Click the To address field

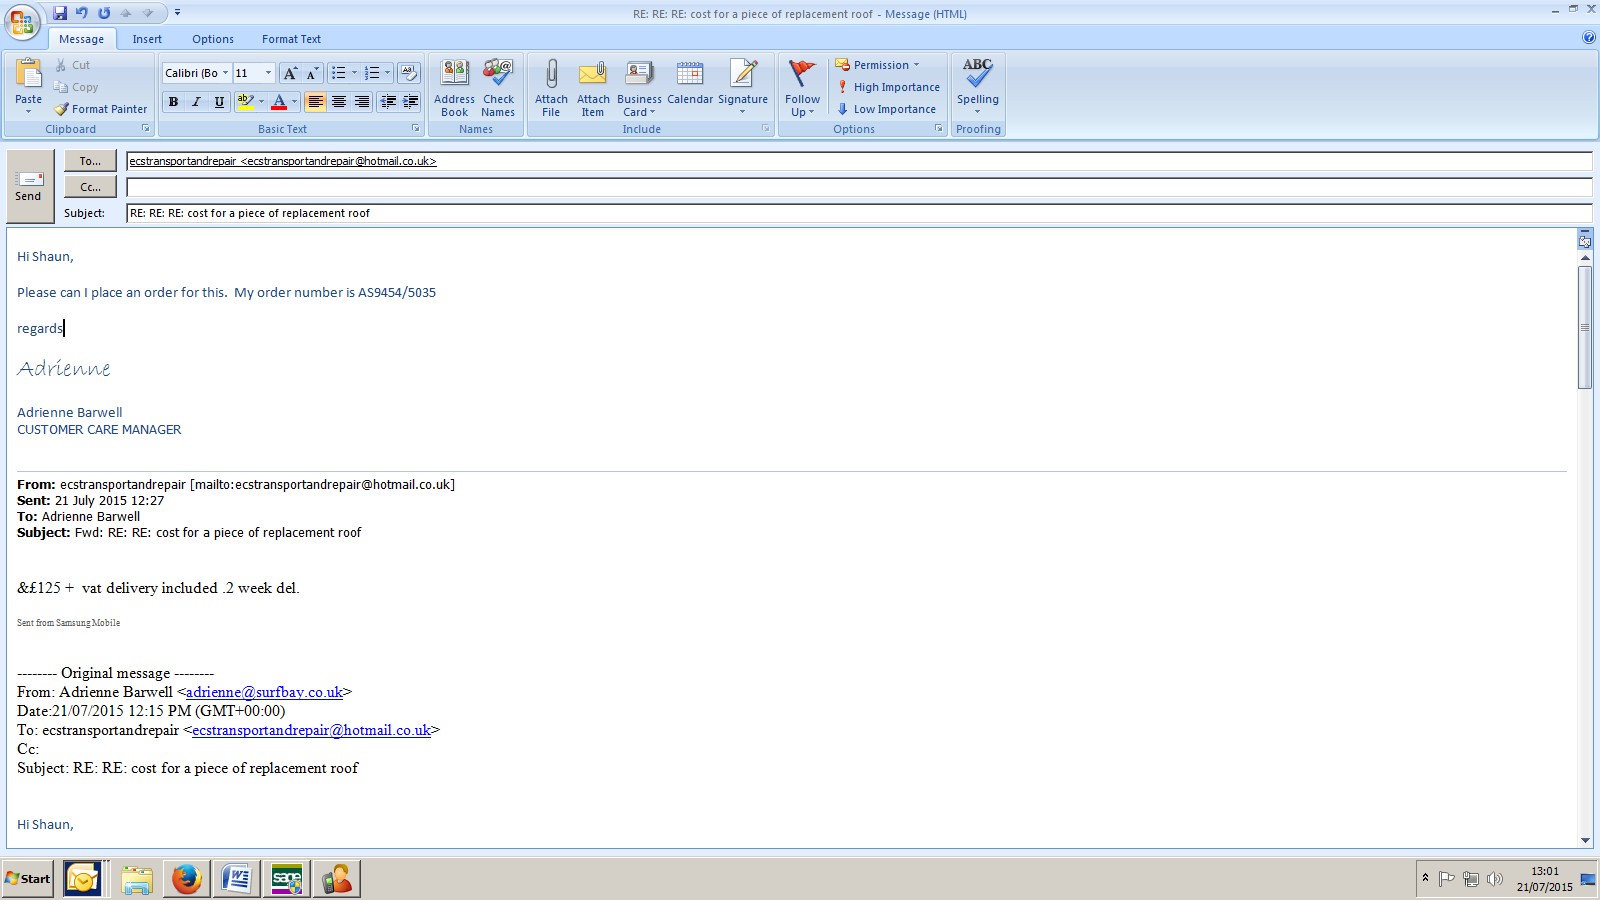coord(859,161)
